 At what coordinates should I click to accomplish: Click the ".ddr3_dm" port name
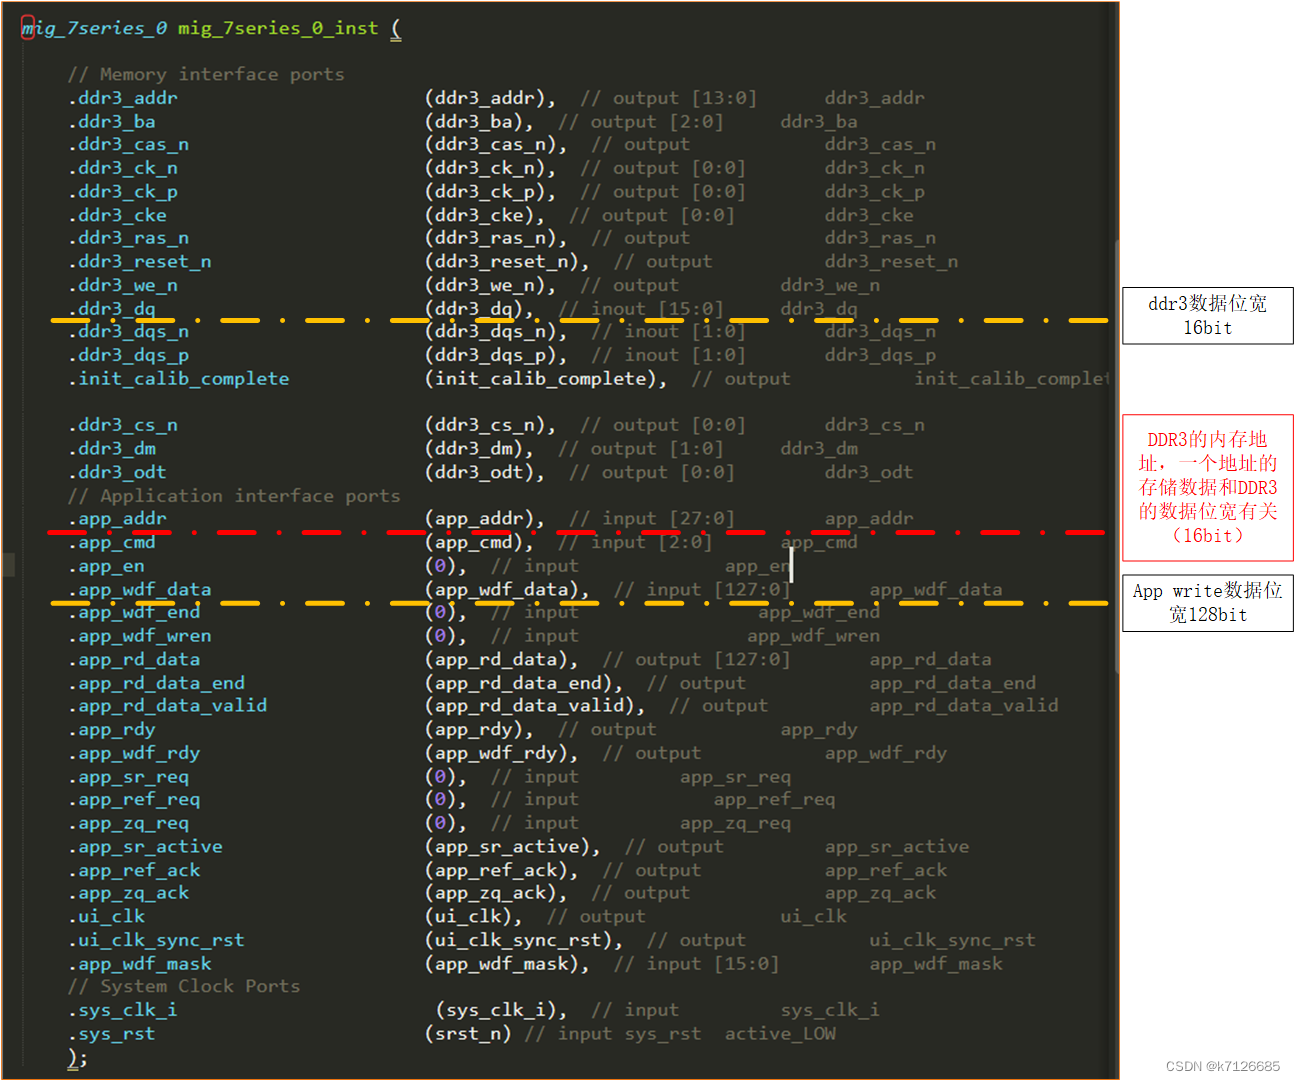tap(112, 449)
